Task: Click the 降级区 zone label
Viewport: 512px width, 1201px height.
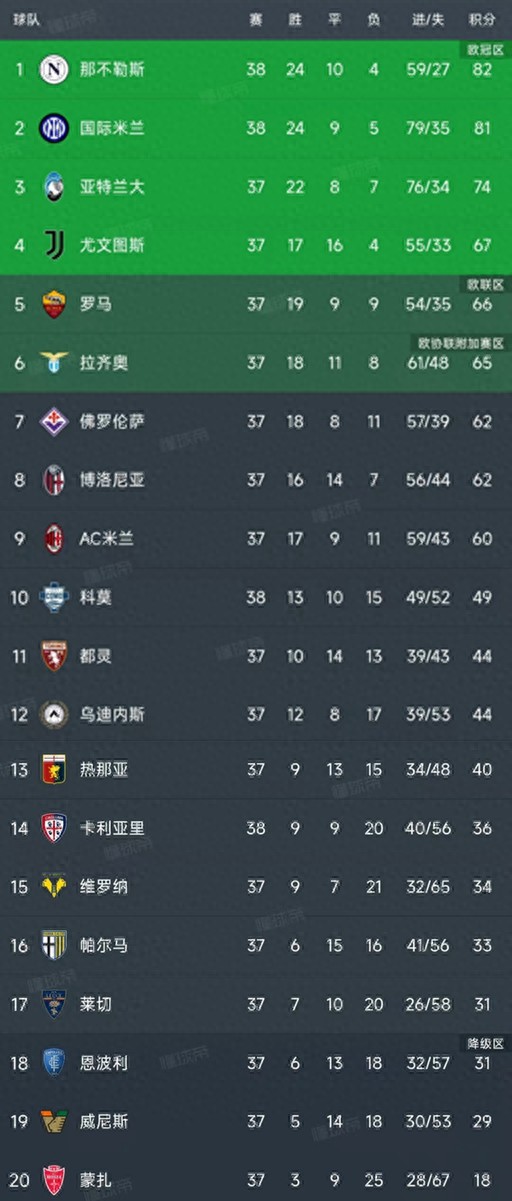Action: coord(485,1043)
